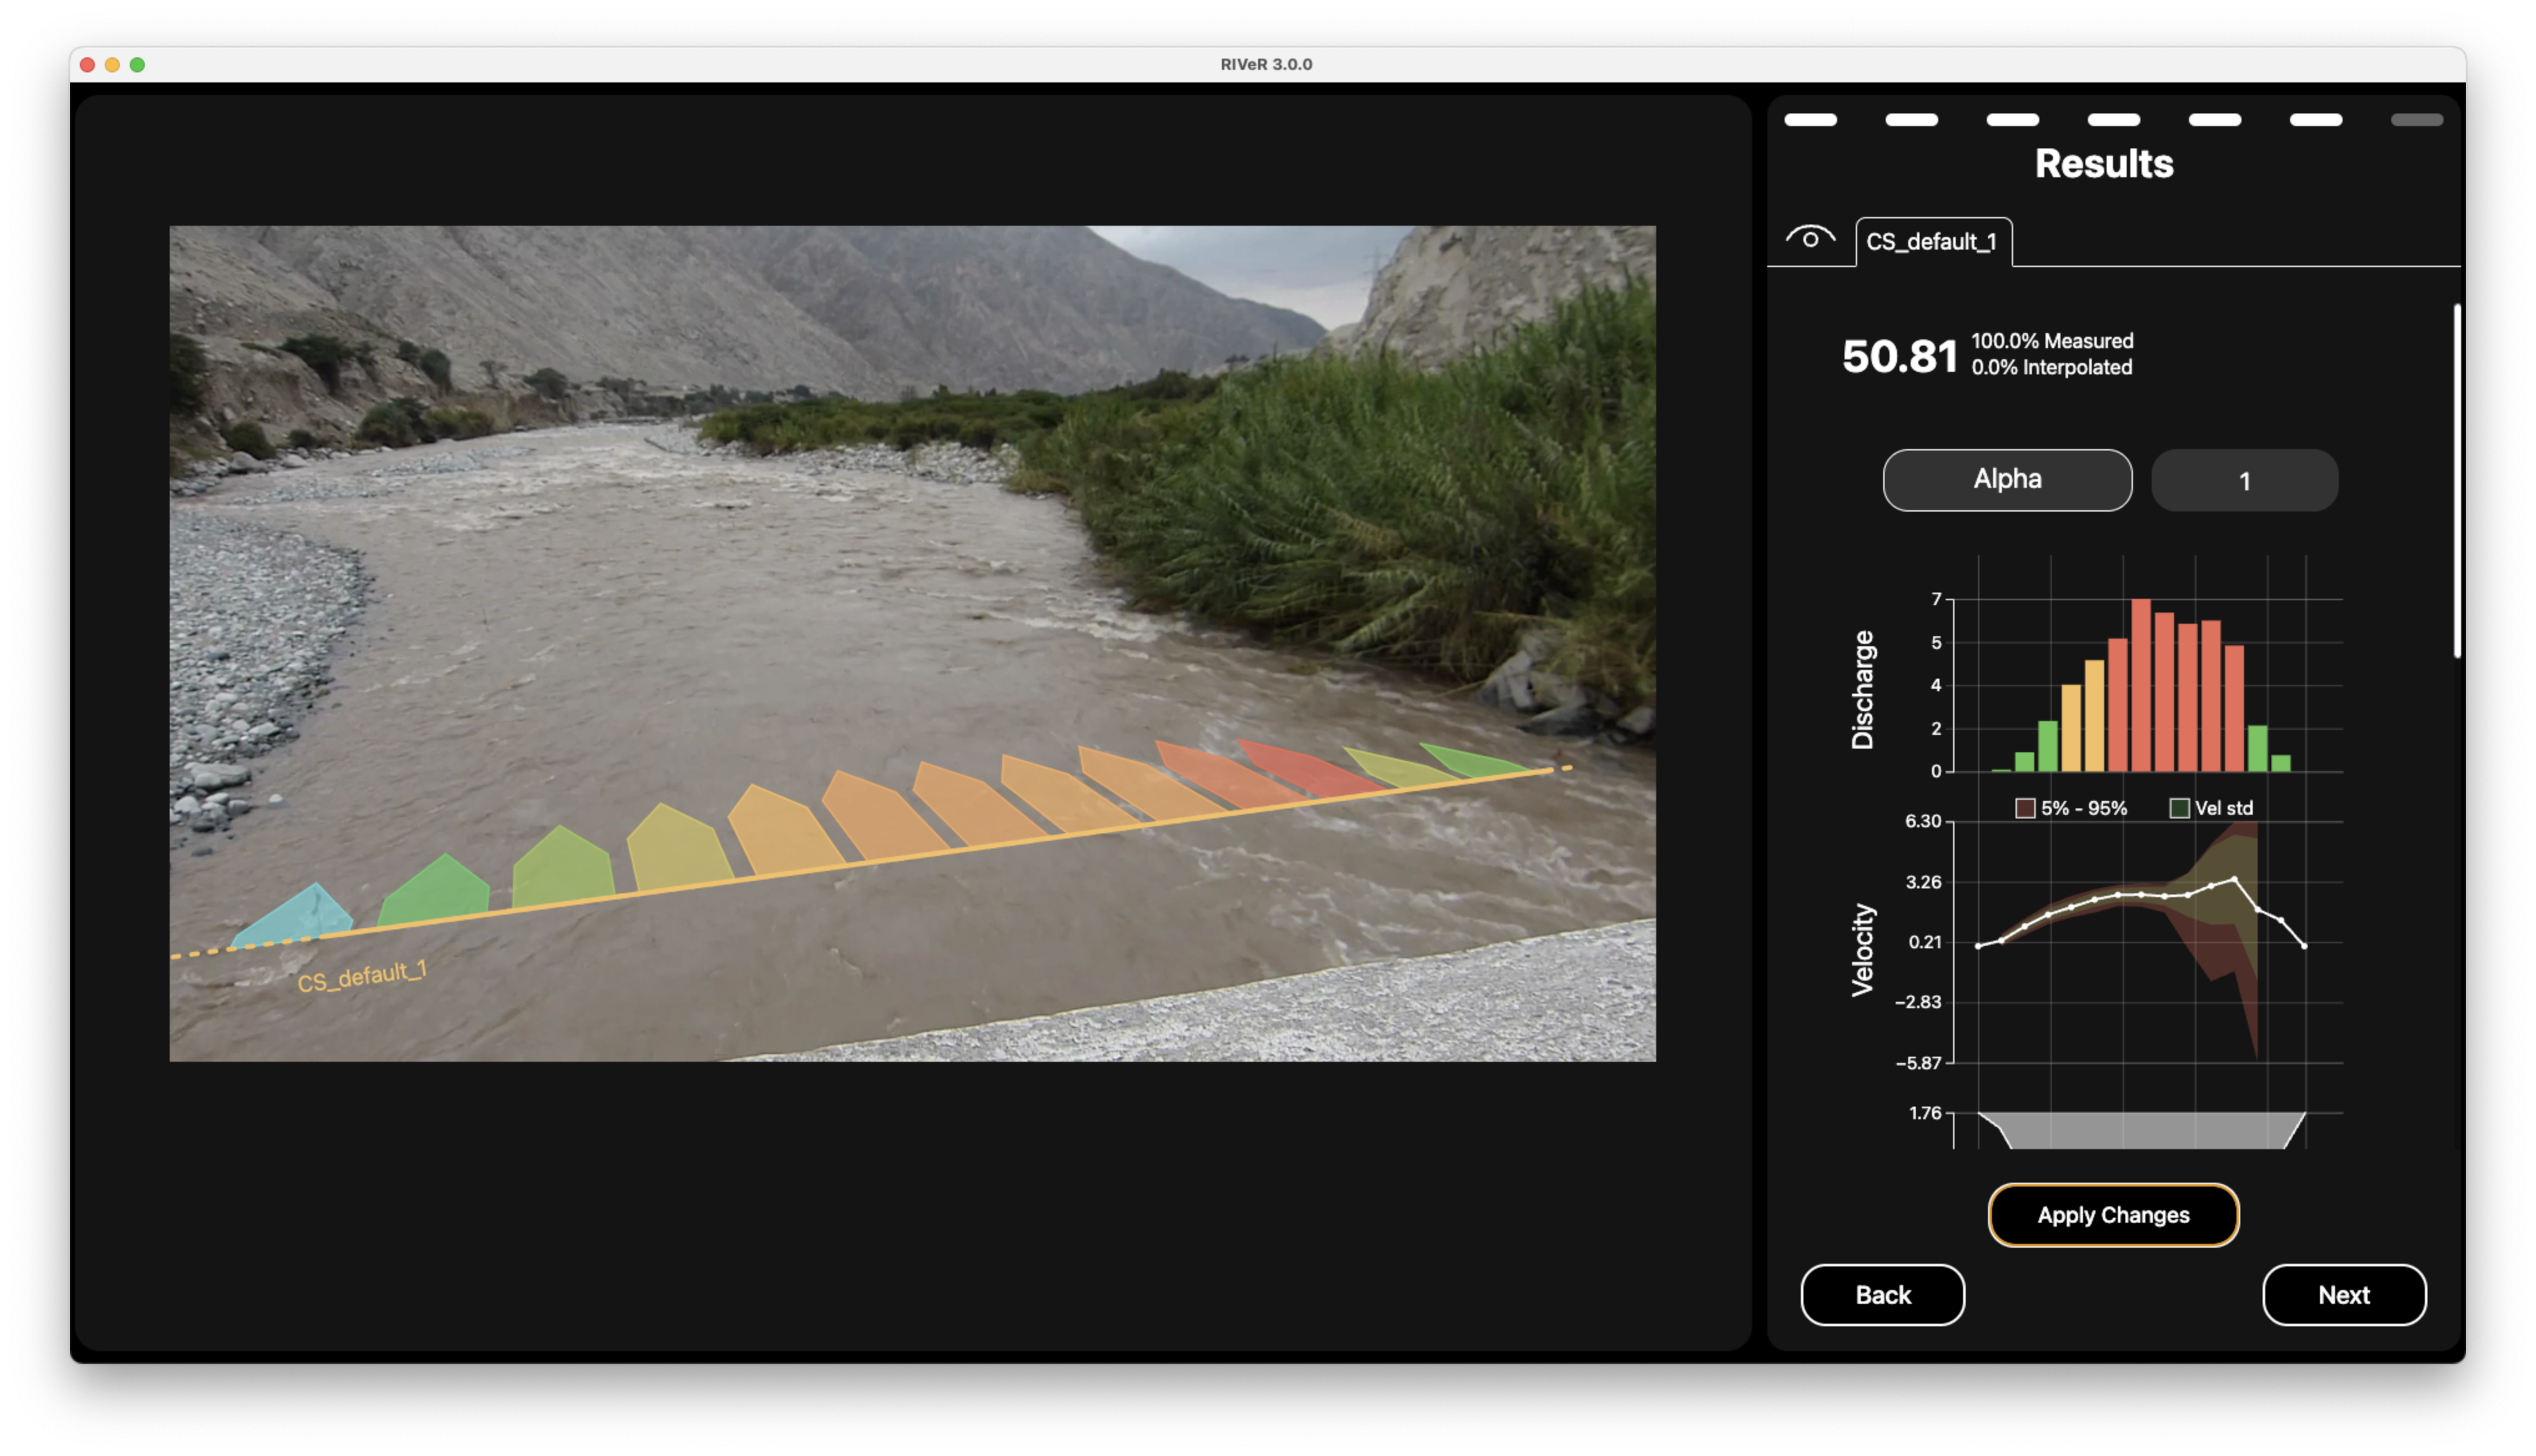This screenshot has height=1456, width=2536.
Task: Click the Results panel vertical scrollbar
Action: (x=2456, y=480)
